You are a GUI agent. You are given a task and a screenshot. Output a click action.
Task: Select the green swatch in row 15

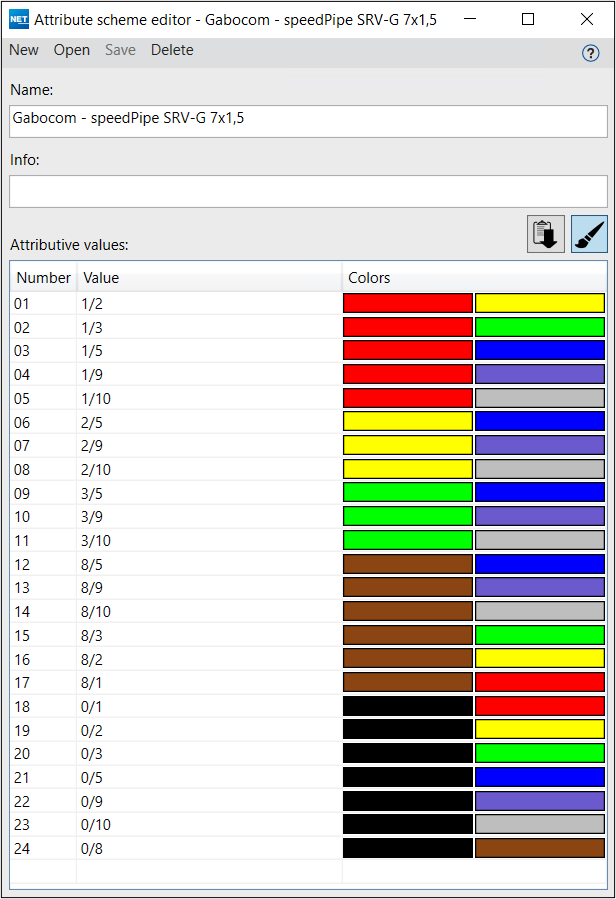(540, 635)
